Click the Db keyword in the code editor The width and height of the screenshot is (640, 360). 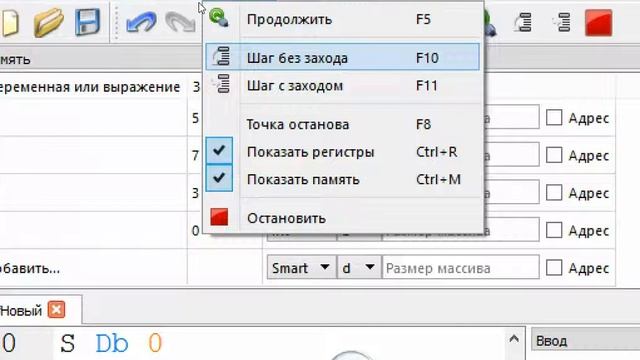(112, 343)
